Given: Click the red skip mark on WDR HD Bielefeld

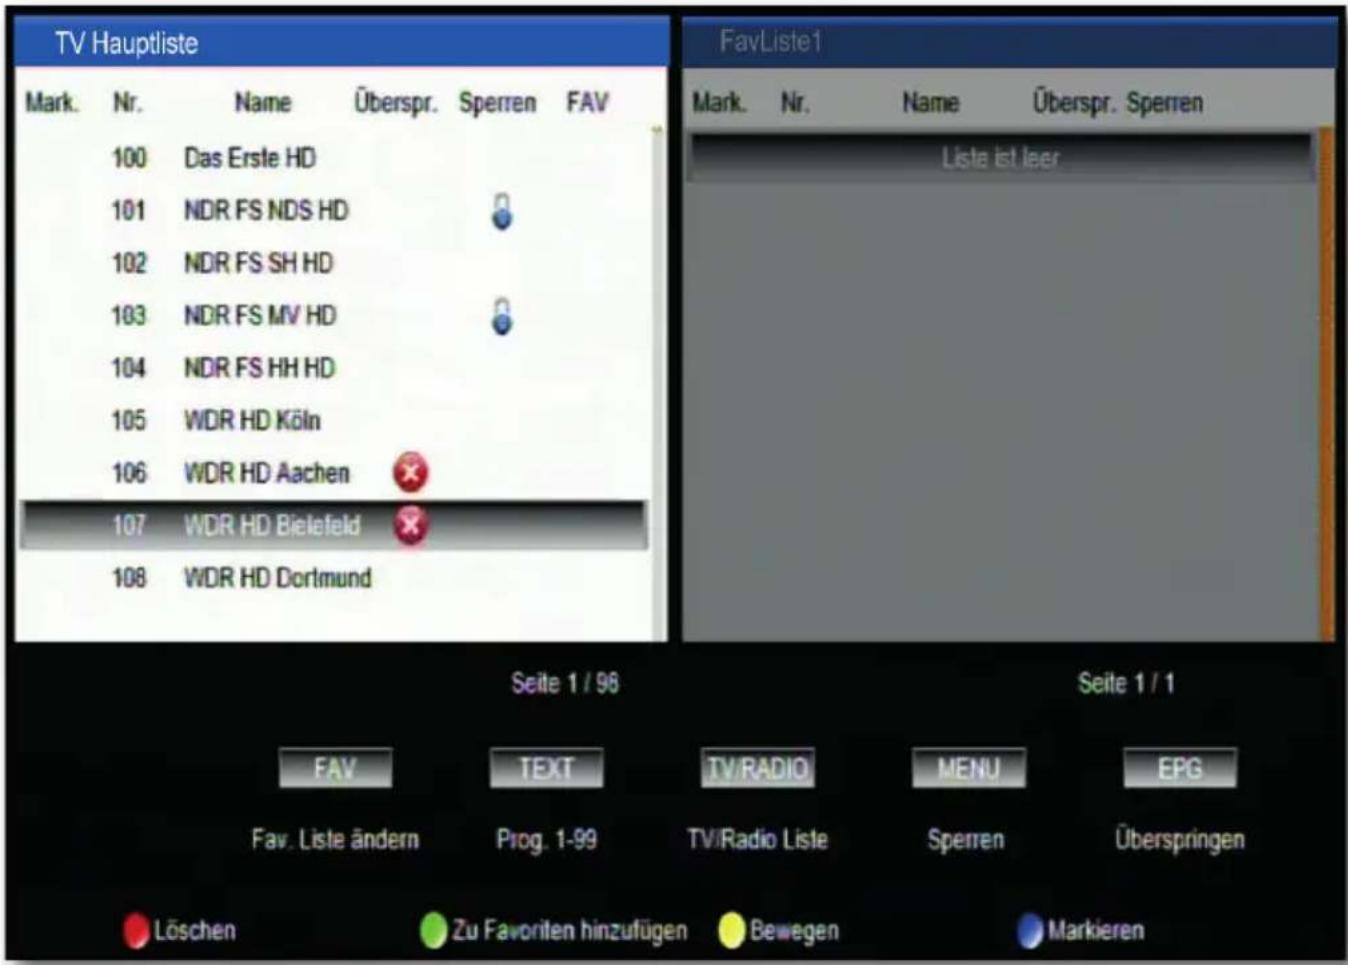Looking at the screenshot, I should point(410,525).
